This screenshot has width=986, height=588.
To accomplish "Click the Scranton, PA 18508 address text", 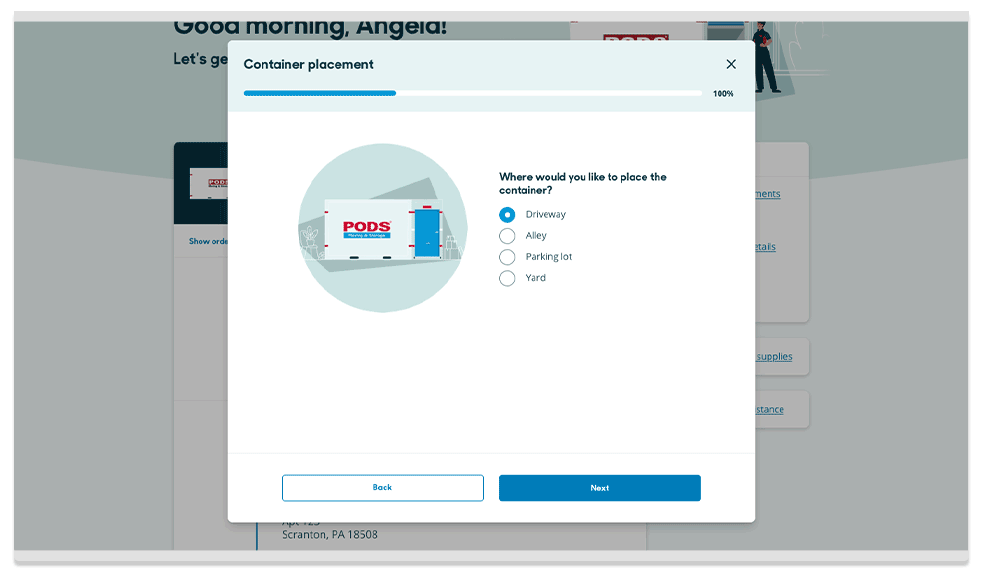I will (x=330, y=535).
